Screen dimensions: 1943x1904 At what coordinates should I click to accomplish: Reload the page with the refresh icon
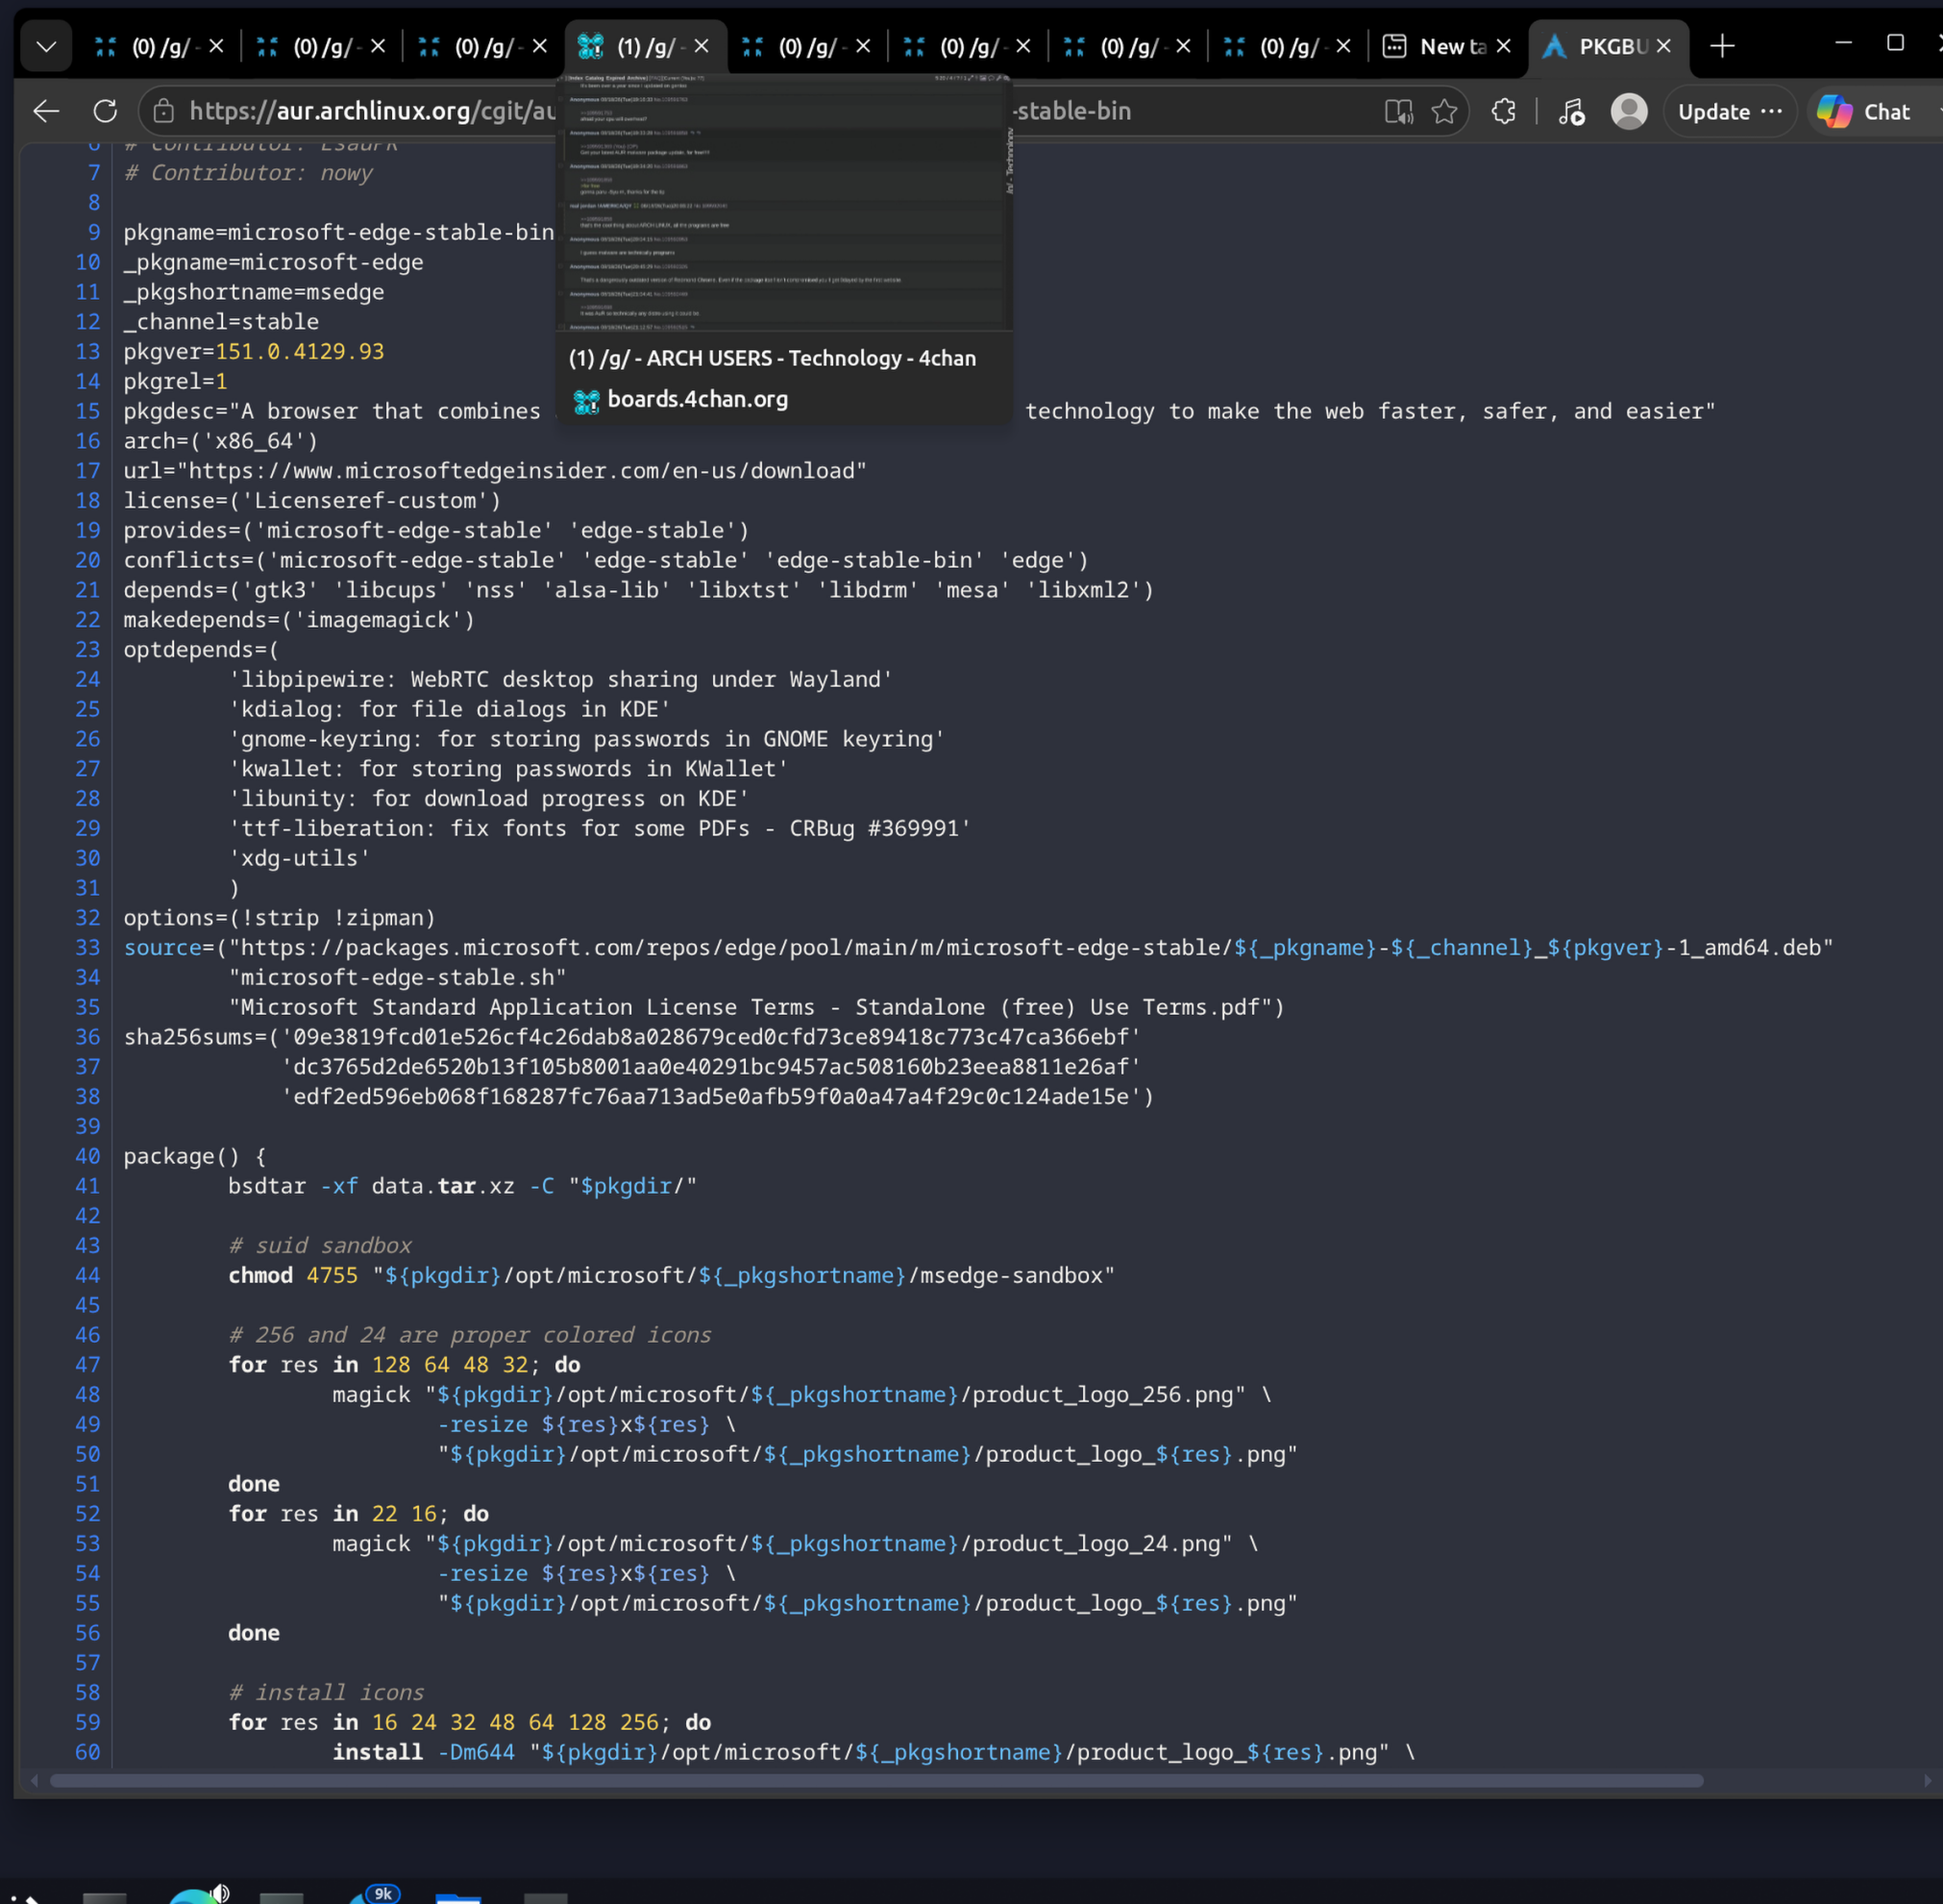pyautogui.click(x=105, y=111)
